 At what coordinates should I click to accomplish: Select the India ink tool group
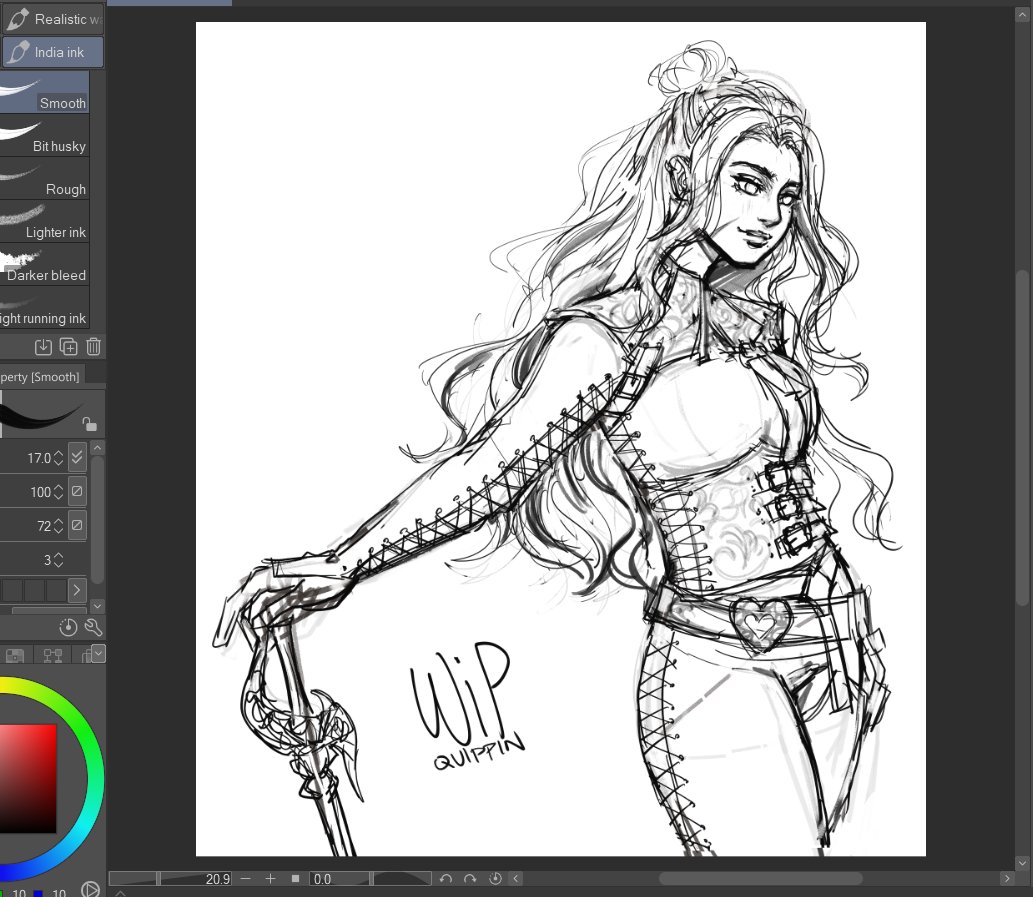[x=53, y=52]
